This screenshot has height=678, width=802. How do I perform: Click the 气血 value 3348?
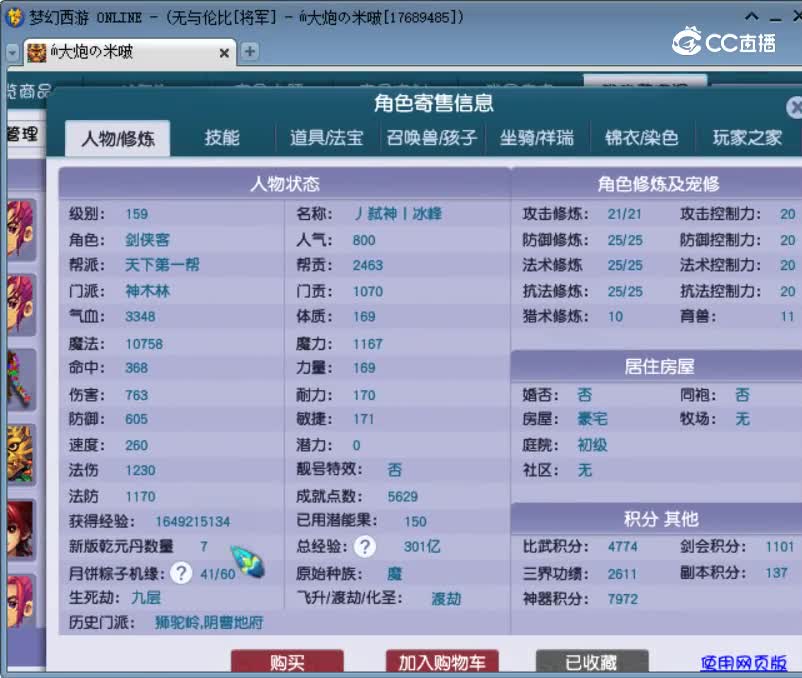tap(140, 317)
